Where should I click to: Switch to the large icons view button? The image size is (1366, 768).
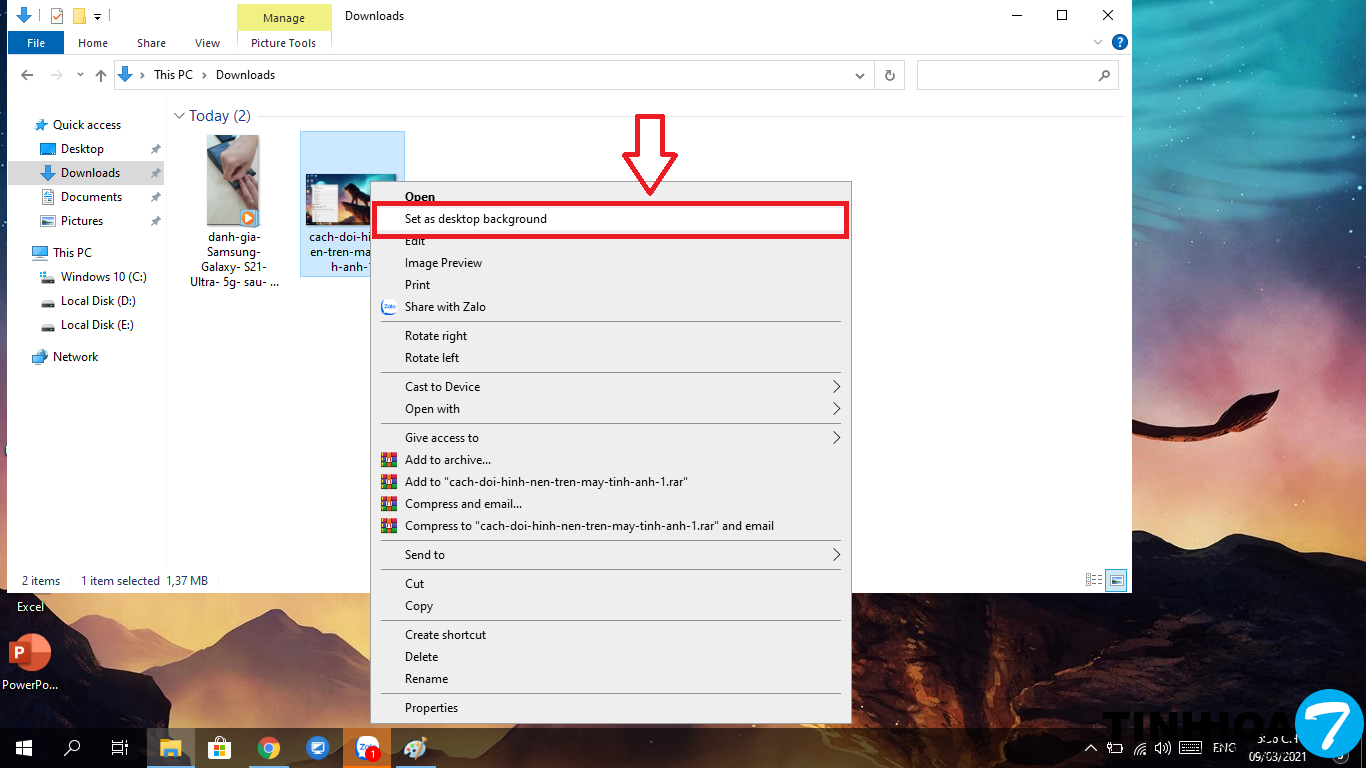[x=1117, y=580]
